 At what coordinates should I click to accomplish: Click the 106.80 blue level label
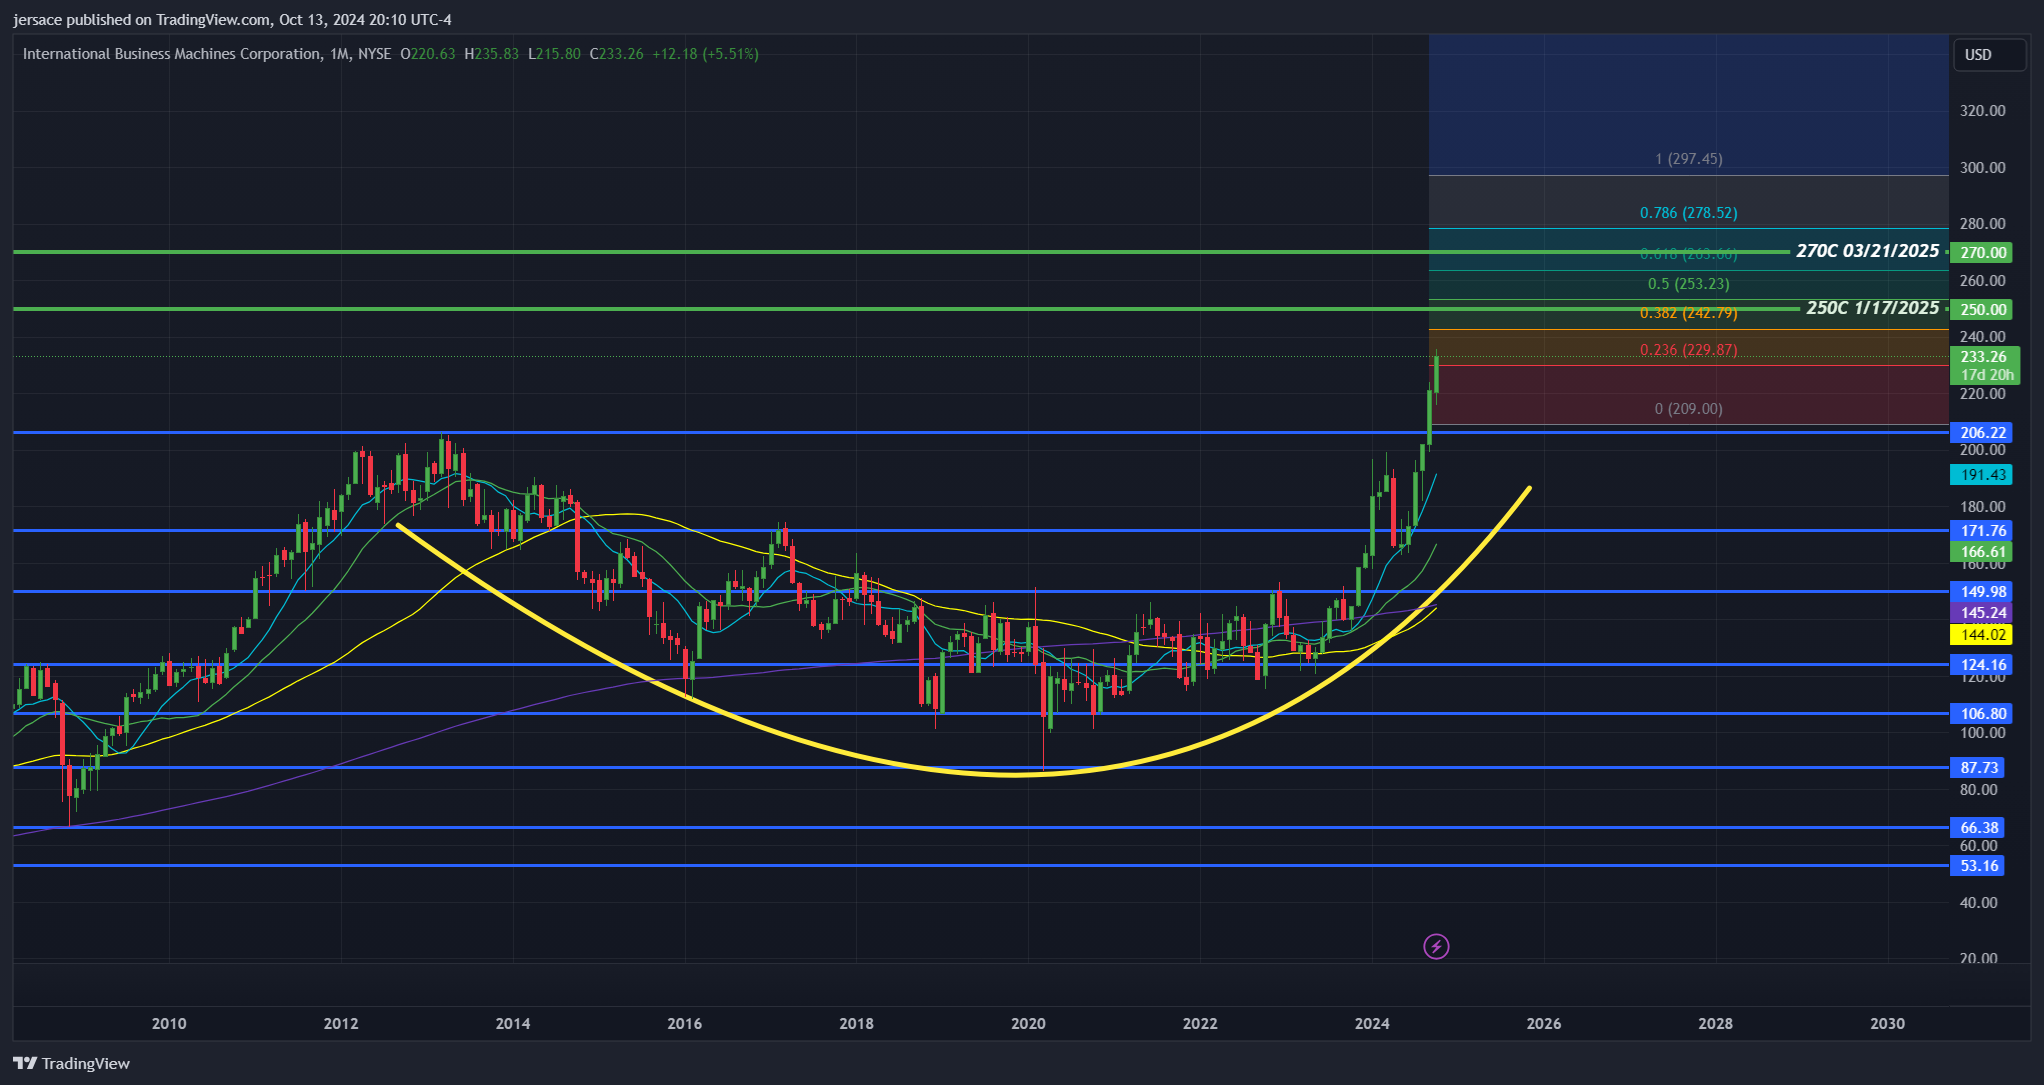pyautogui.click(x=1982, y=713)
